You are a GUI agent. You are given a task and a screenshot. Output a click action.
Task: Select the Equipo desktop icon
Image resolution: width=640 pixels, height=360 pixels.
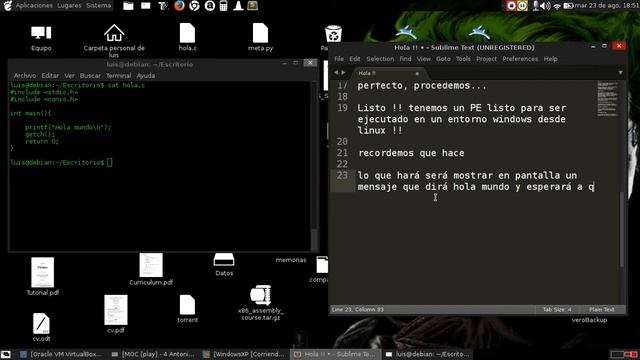tap(41, 38)
